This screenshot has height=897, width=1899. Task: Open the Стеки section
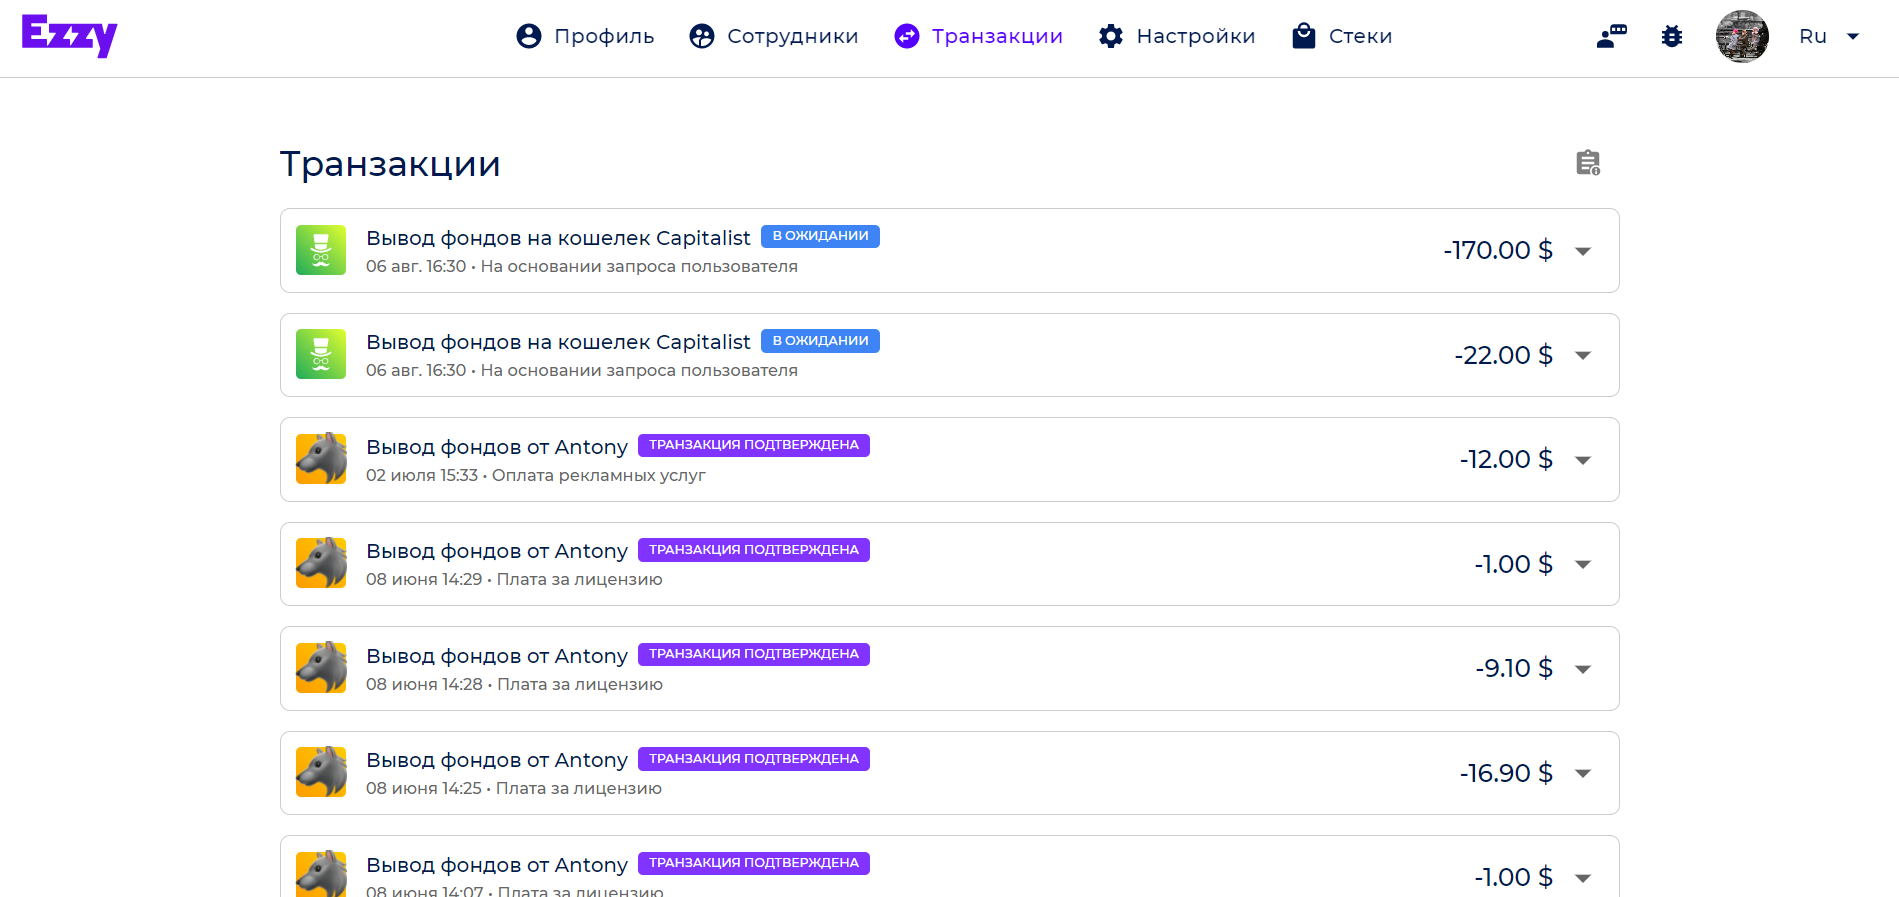1342,36
